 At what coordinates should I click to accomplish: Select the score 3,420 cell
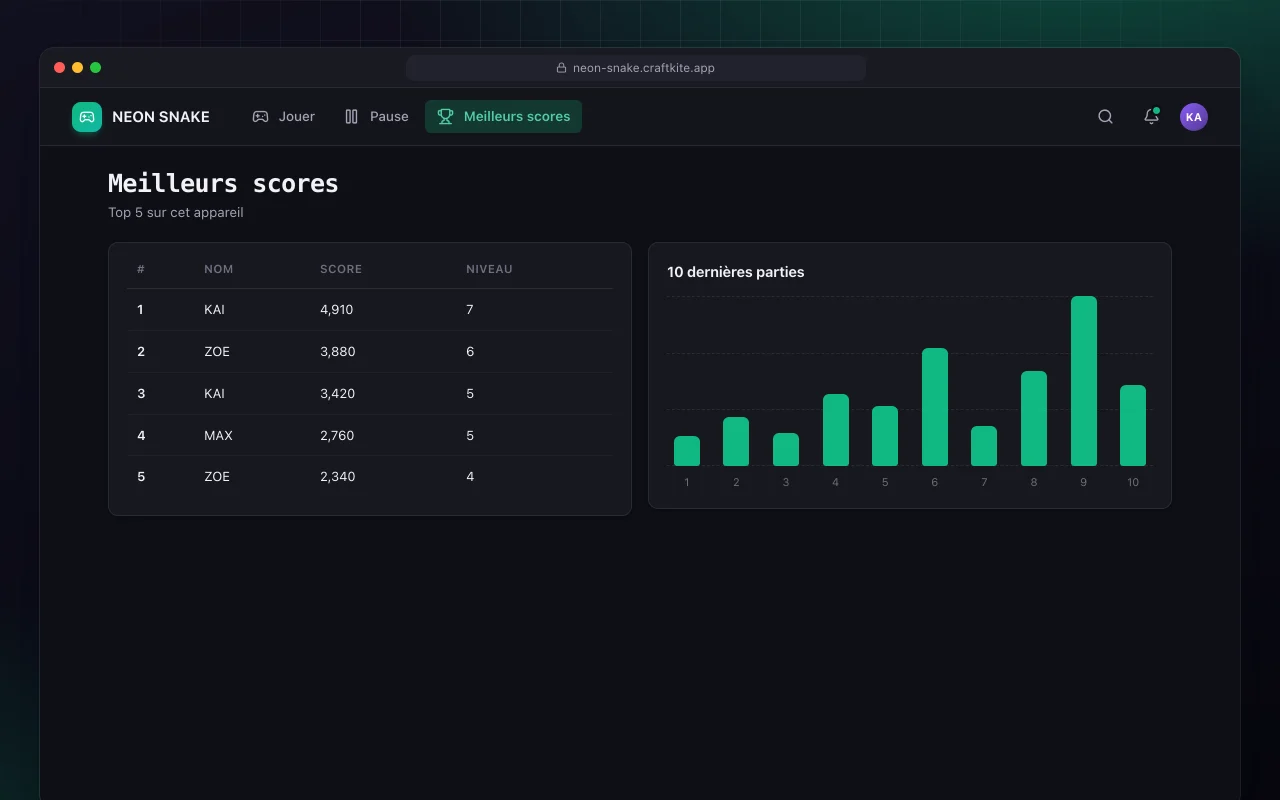point(338,394)
